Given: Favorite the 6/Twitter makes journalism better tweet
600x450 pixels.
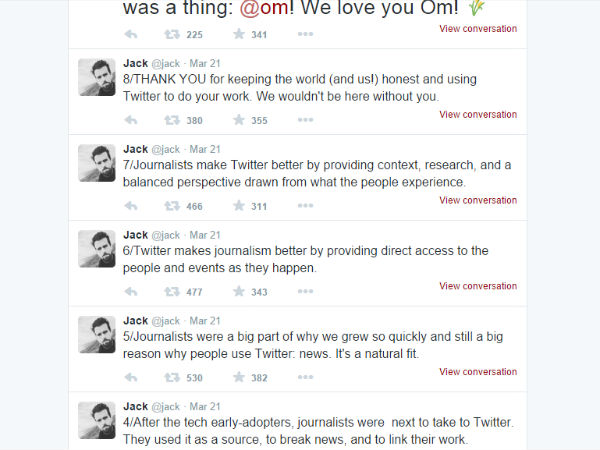Looking at the screenshot, I should pyautogui.click(x=239, y=292).
